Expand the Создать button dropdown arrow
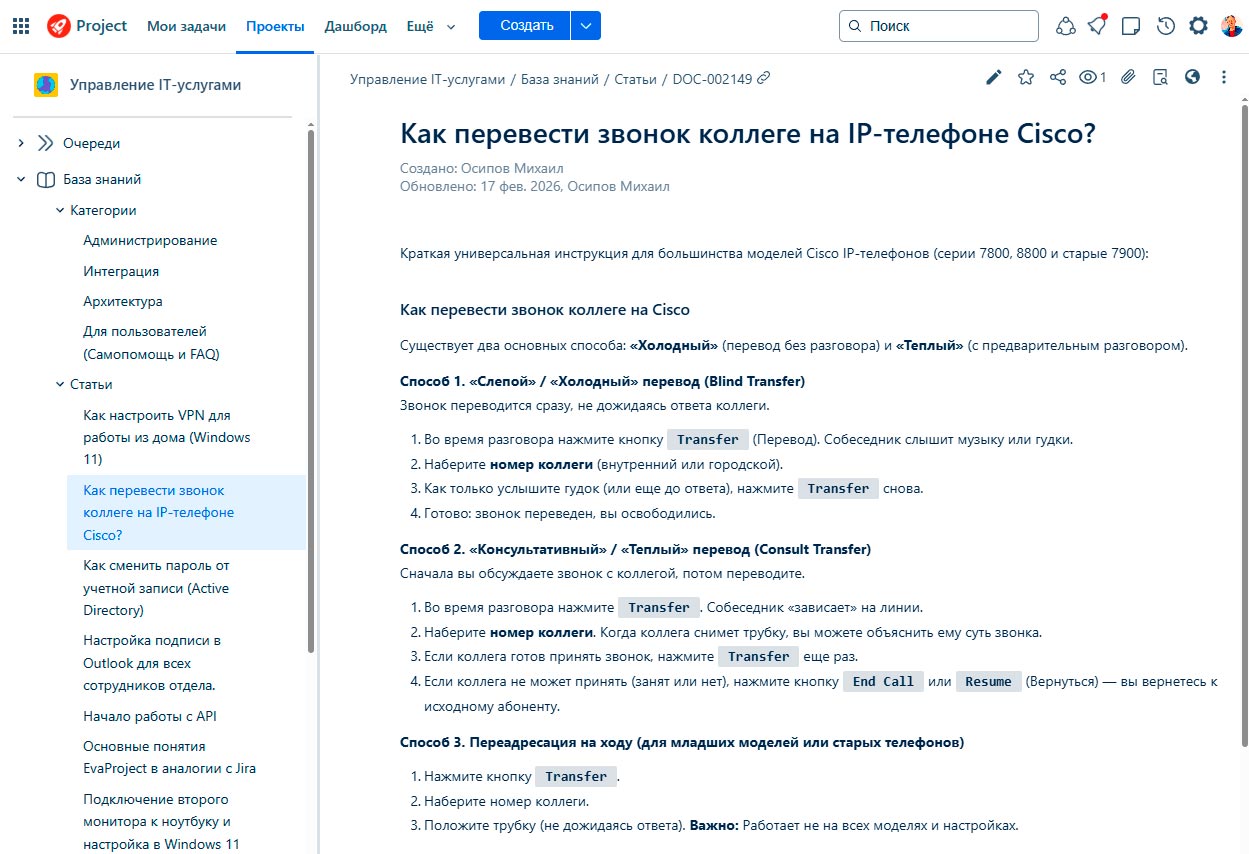Screen dimensions: 1249x854 pyautogui.click(x=587, y=25)
